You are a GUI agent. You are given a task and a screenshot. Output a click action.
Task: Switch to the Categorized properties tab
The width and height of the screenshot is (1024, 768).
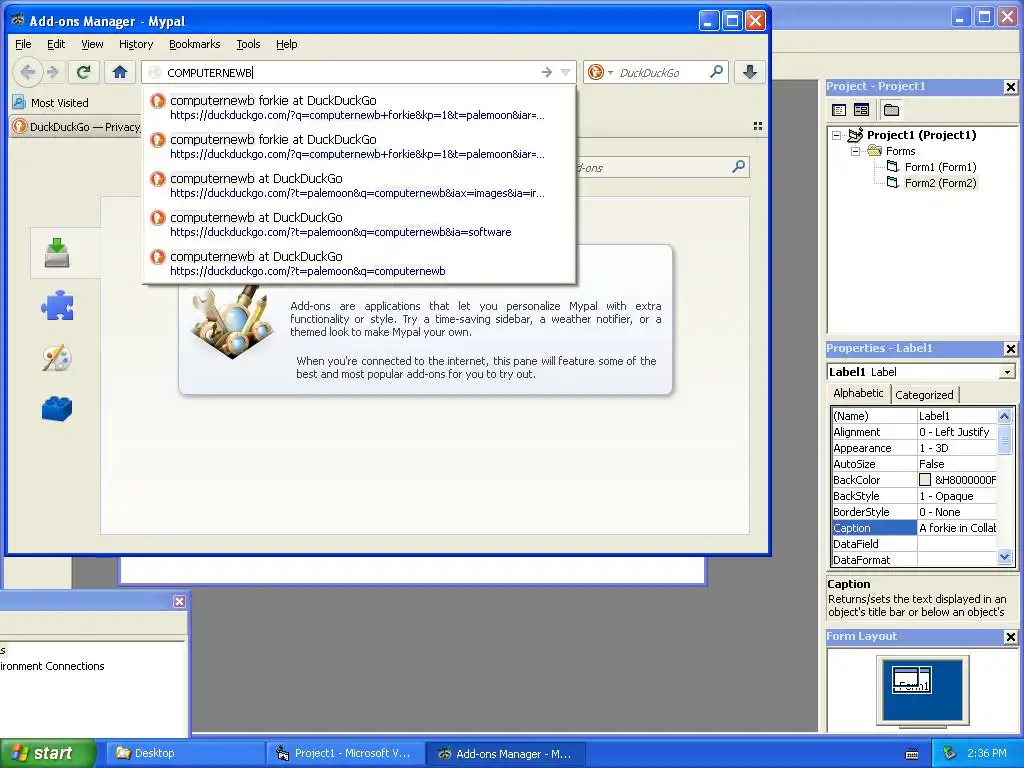point(924,394)
